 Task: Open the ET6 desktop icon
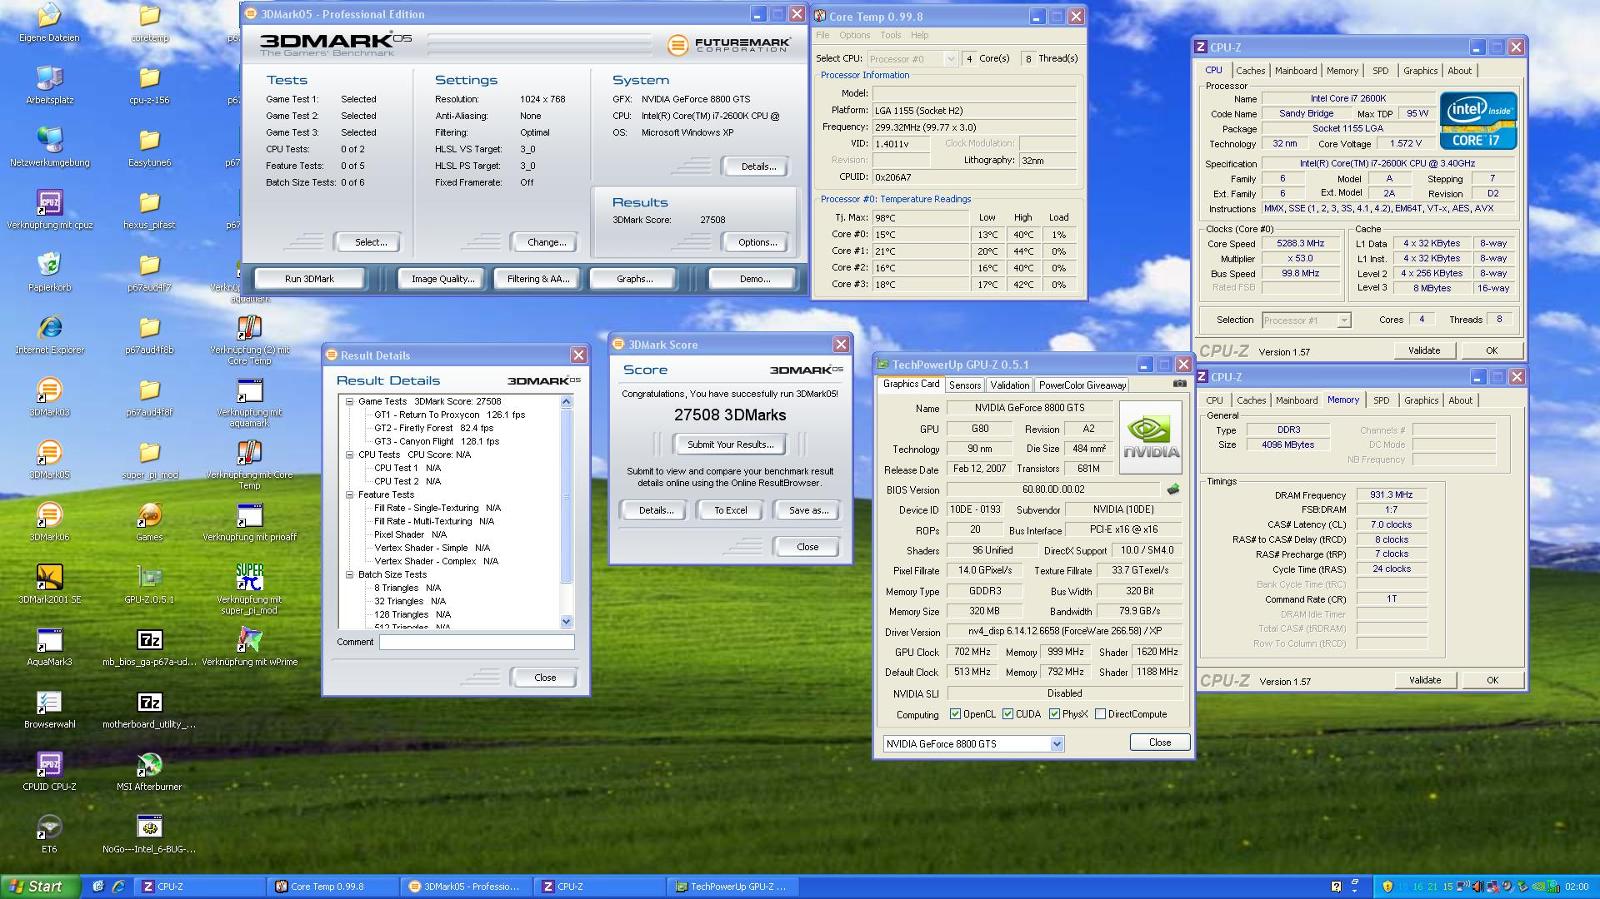(x=49, y=827)
